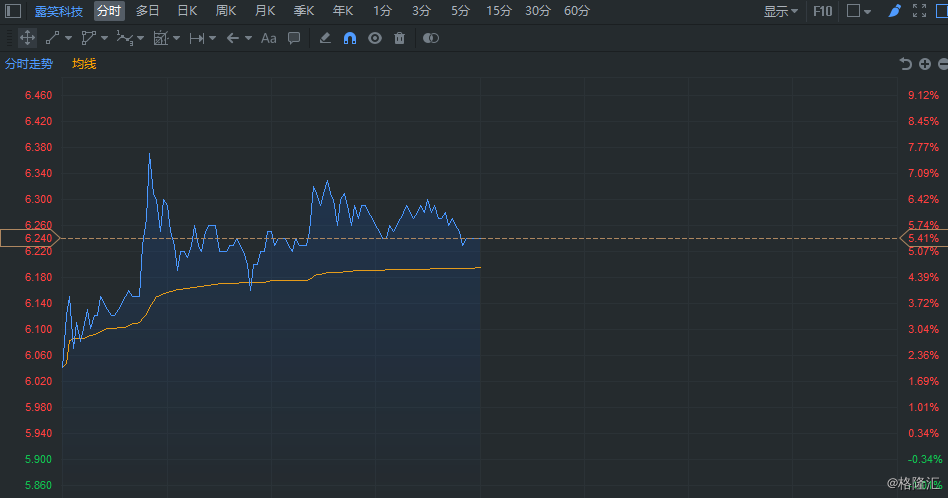The width and height of the screenshot is (948, 498).
Task: Click the 均线 legend label
Action: pos(84,64)
